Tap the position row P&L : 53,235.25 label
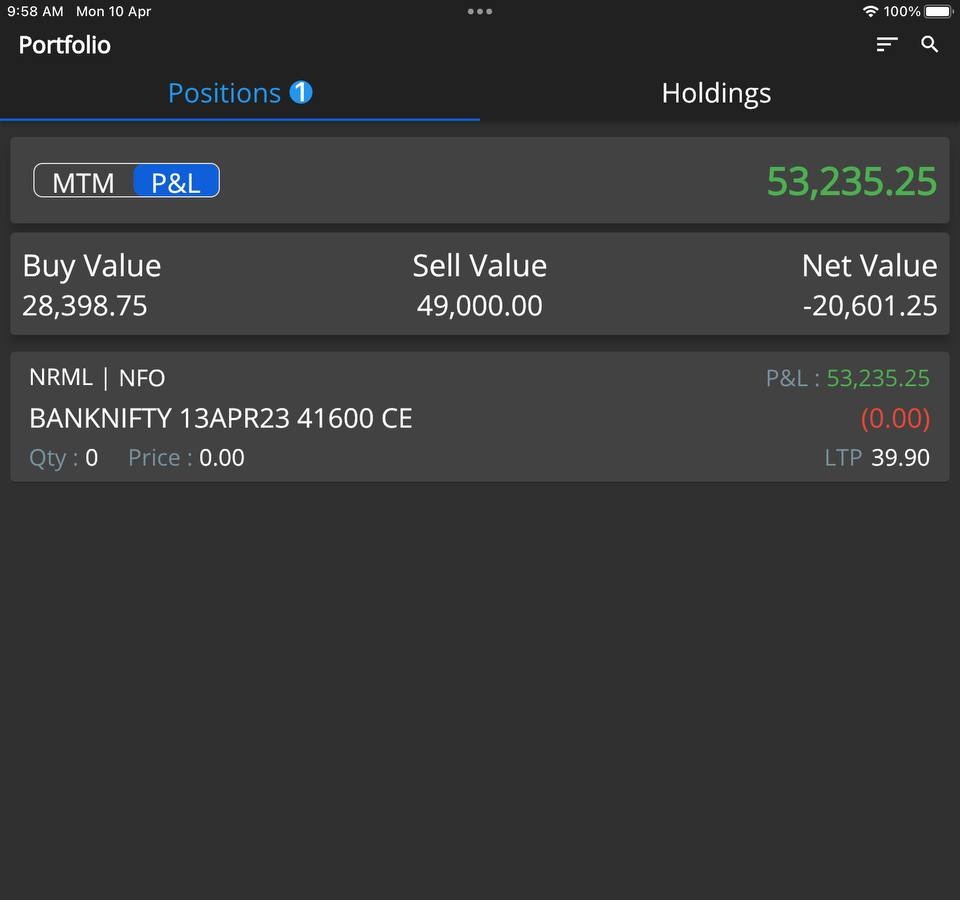This screenshot has width=960, height=900. pyautogui.click(x=847, y=378)
